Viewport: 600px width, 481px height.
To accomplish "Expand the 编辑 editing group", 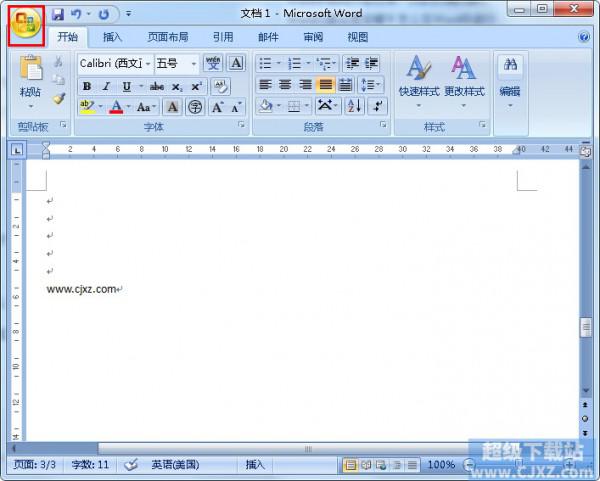I will click(510, 82).
